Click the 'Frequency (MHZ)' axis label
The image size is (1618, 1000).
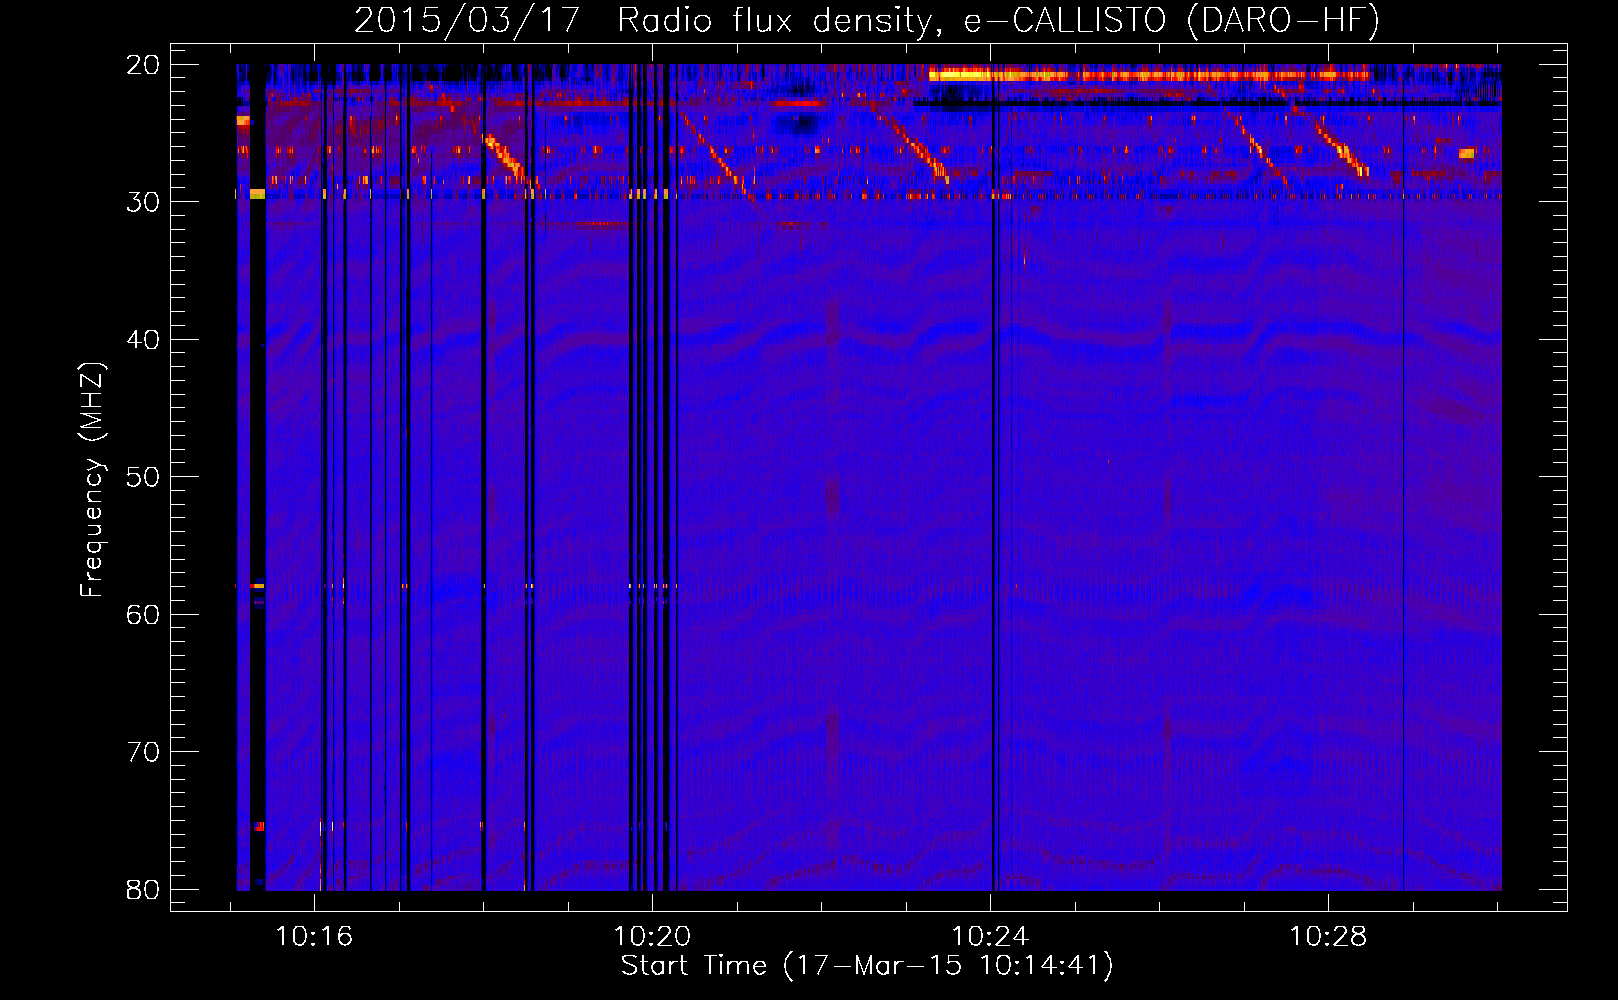92,479
